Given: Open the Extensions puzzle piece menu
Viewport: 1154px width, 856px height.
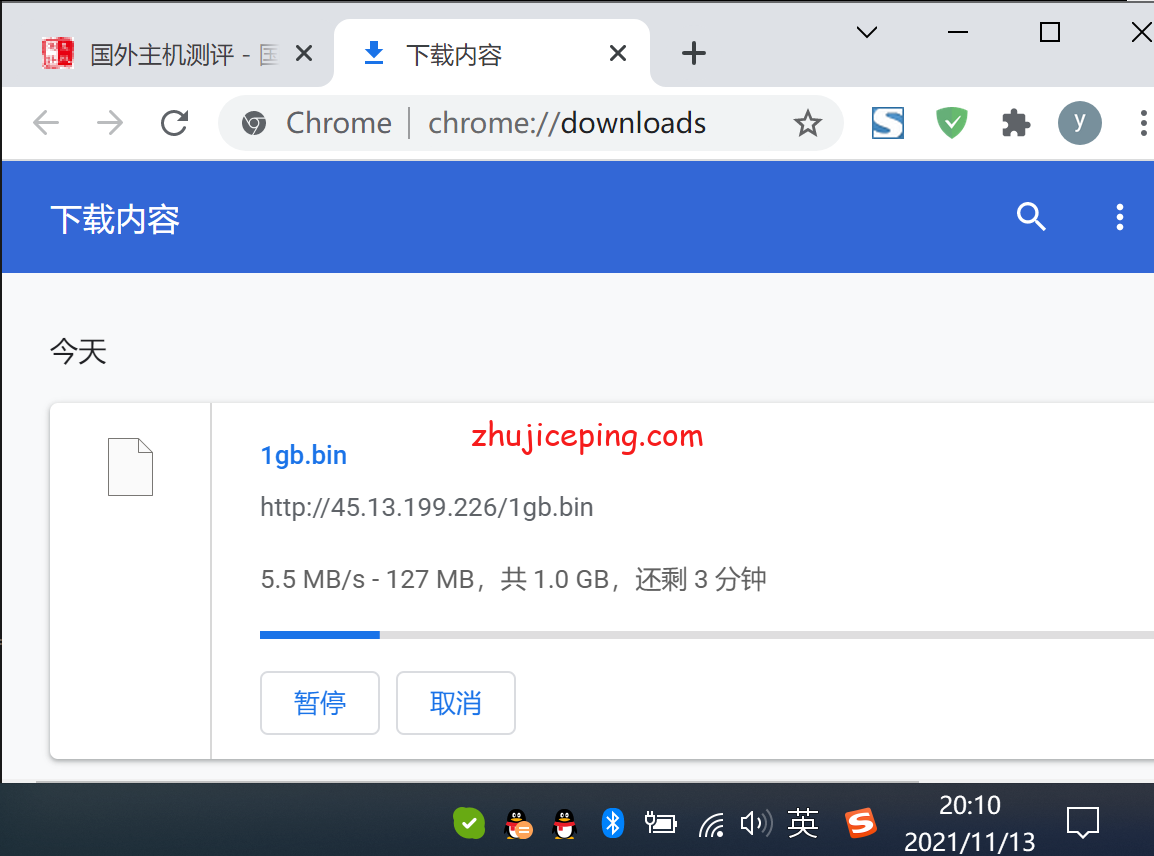Looking at the screenshot, I should point(1015,123).
